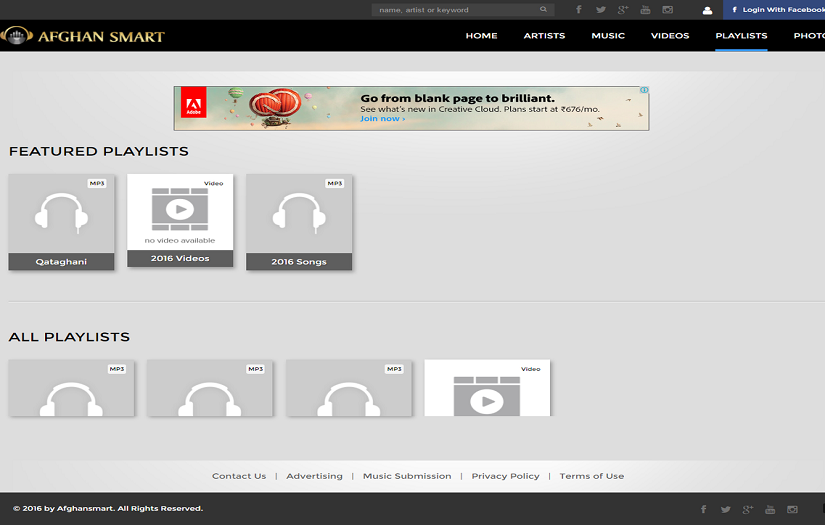Click the Video badge on 2016 Videos card
Image resolution: width=825 pixels, height=525 pixels.
214,184
